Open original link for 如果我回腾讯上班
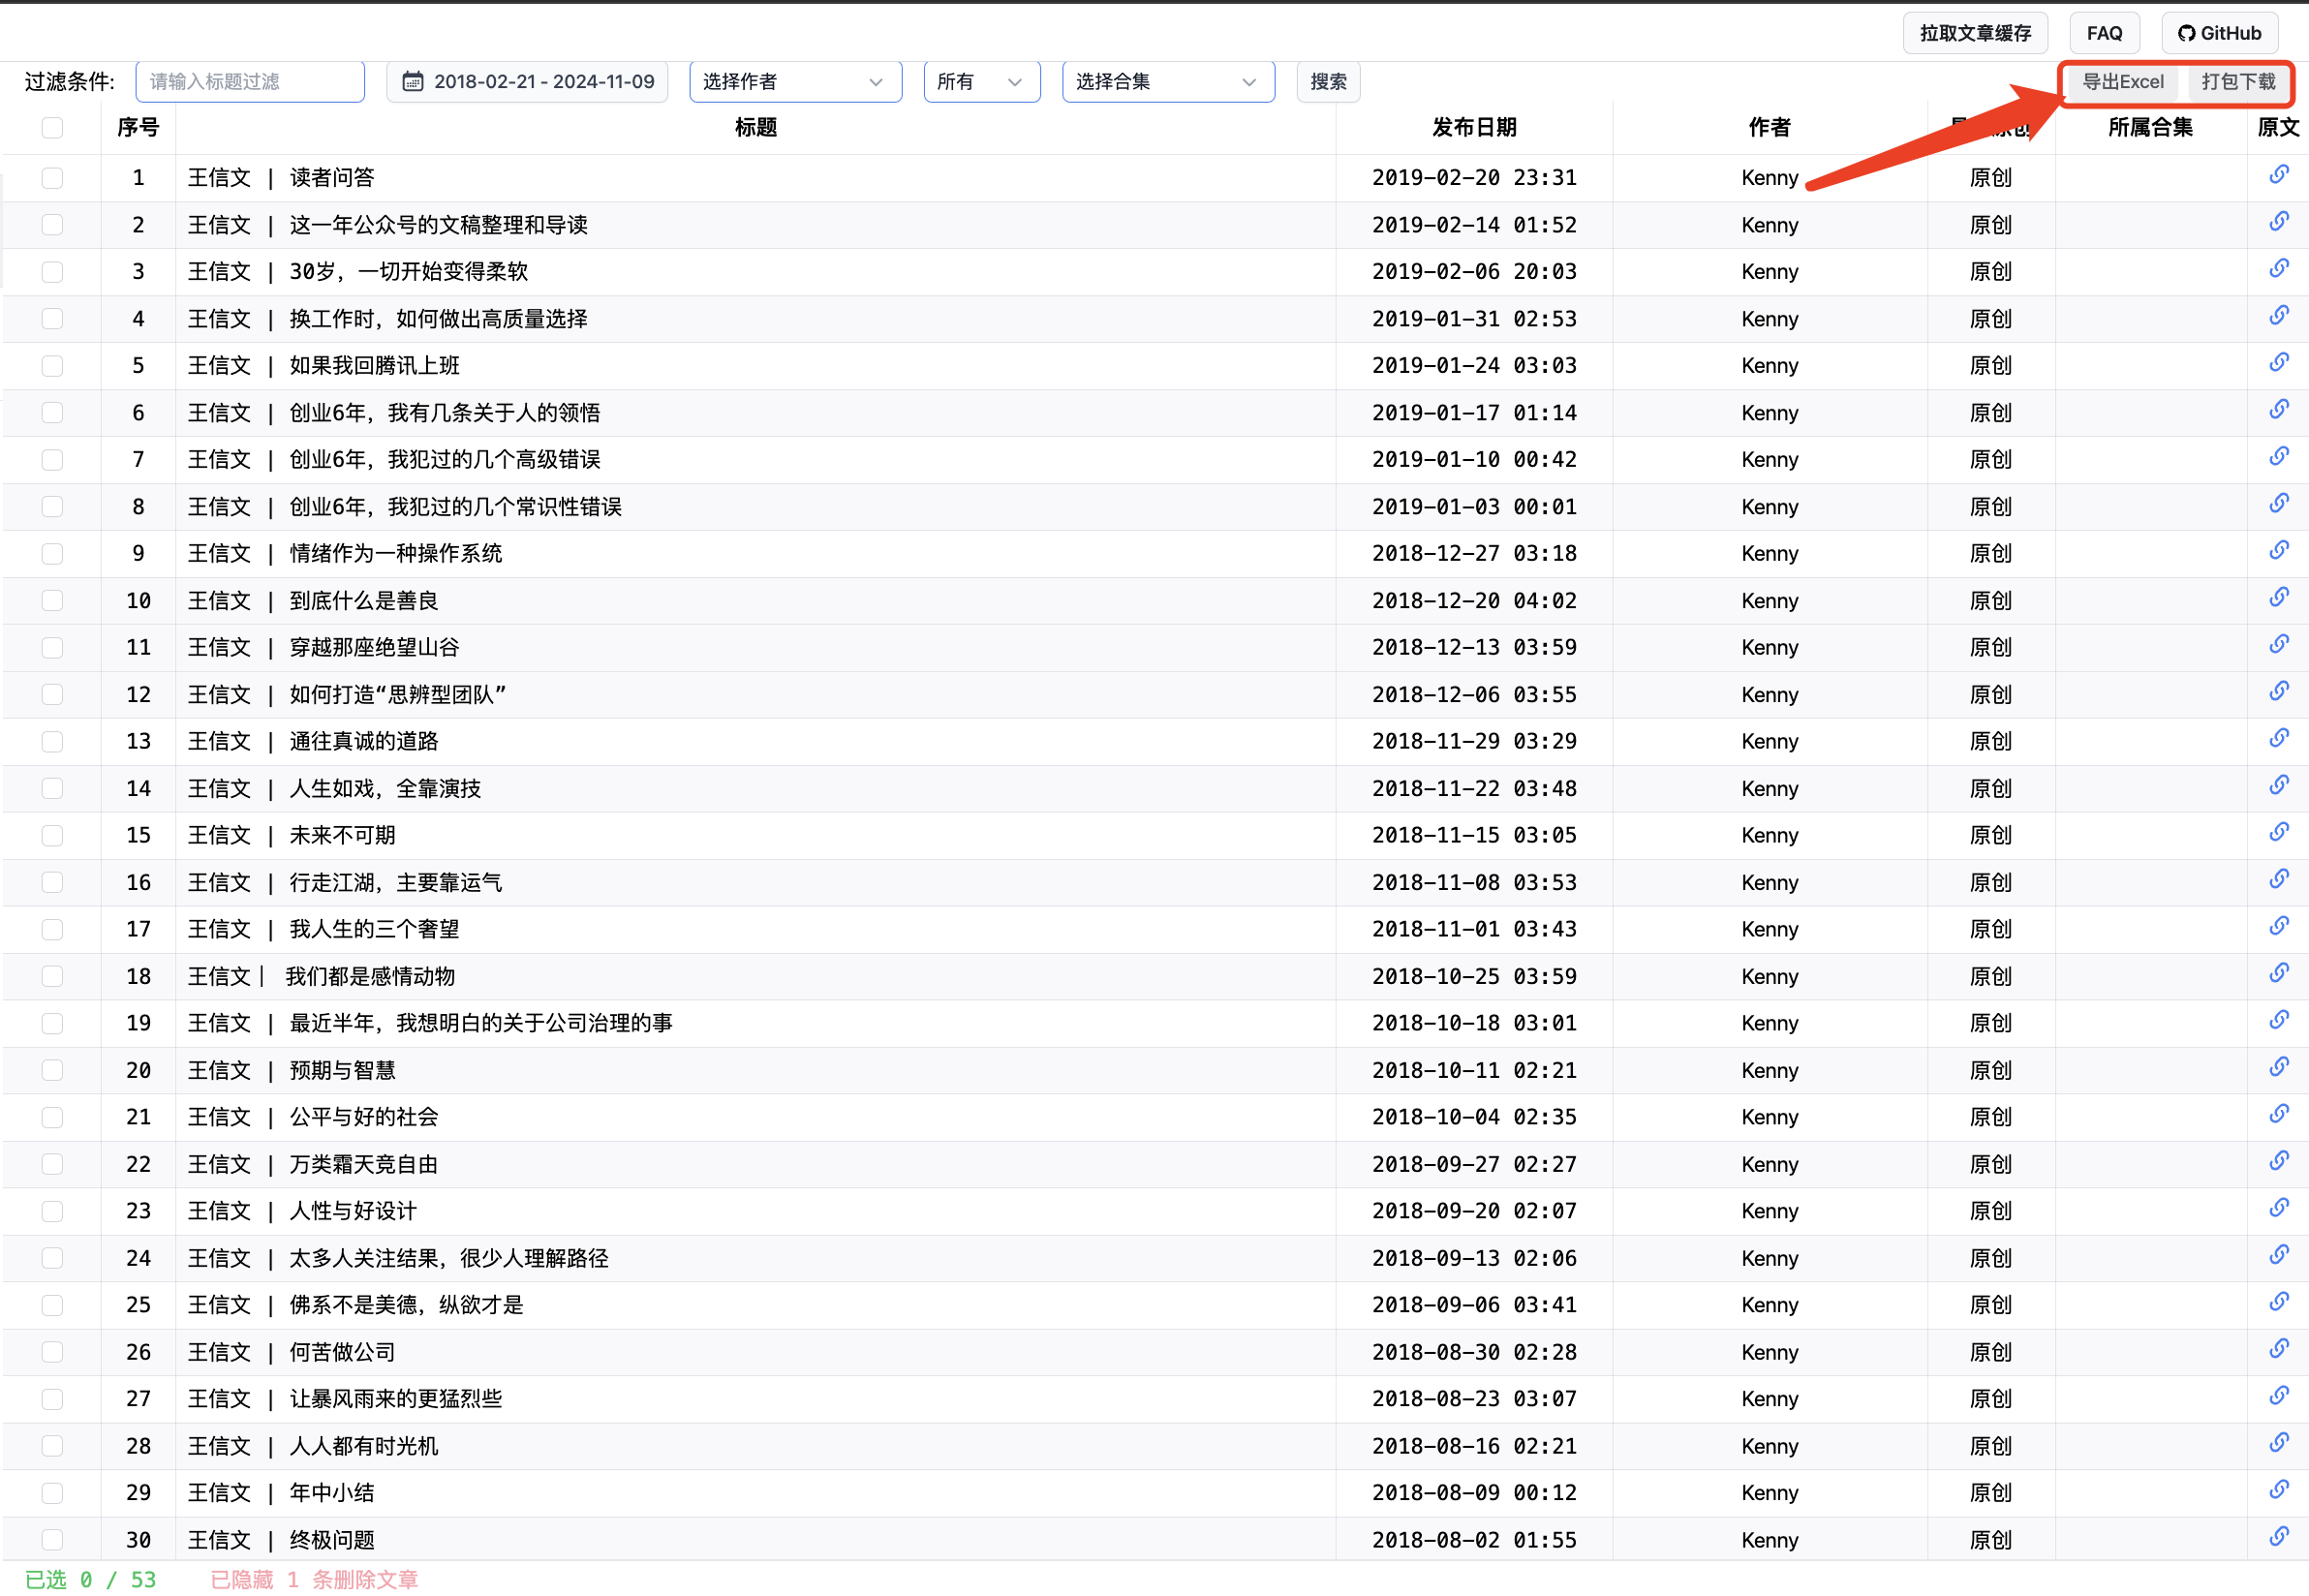The height and width of the screenshot is (1596, 2309). (2278, 363)
